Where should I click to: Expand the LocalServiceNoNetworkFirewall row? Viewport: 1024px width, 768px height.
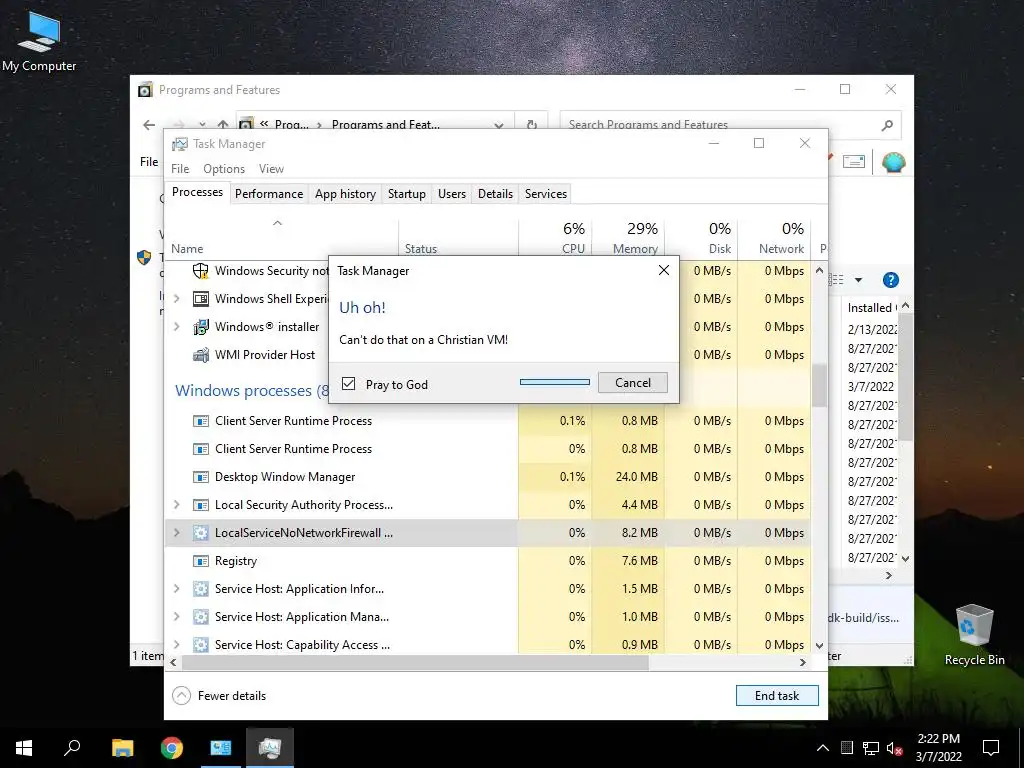pyautogui.click(x=176, y=533)
